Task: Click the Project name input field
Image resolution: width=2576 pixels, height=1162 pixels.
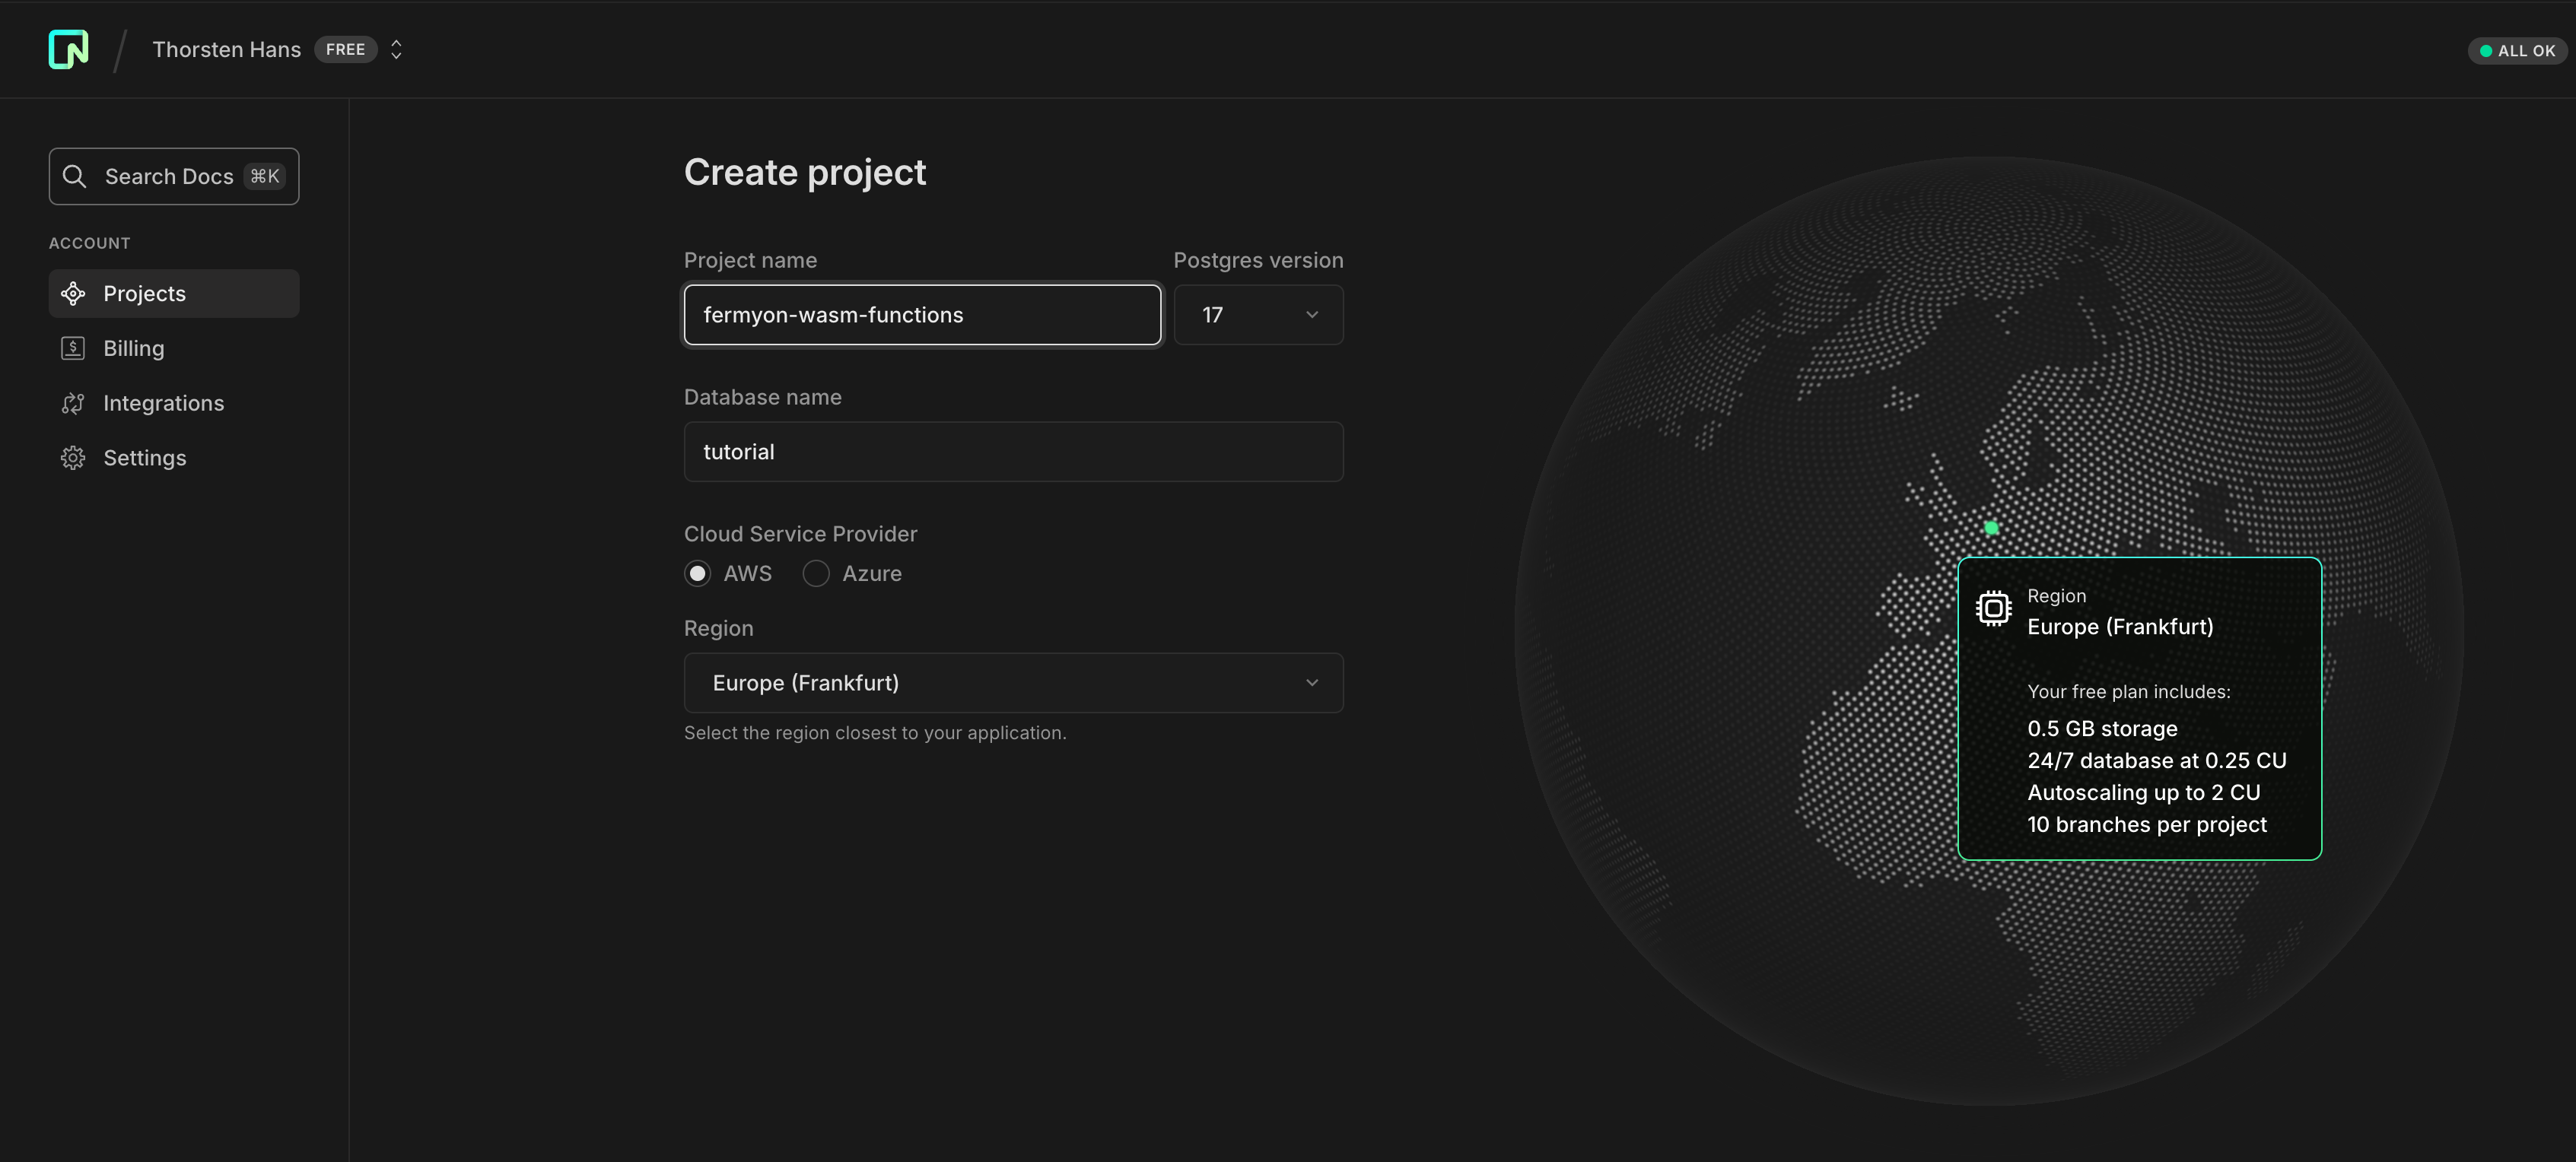Action: (x=922, y=315)
